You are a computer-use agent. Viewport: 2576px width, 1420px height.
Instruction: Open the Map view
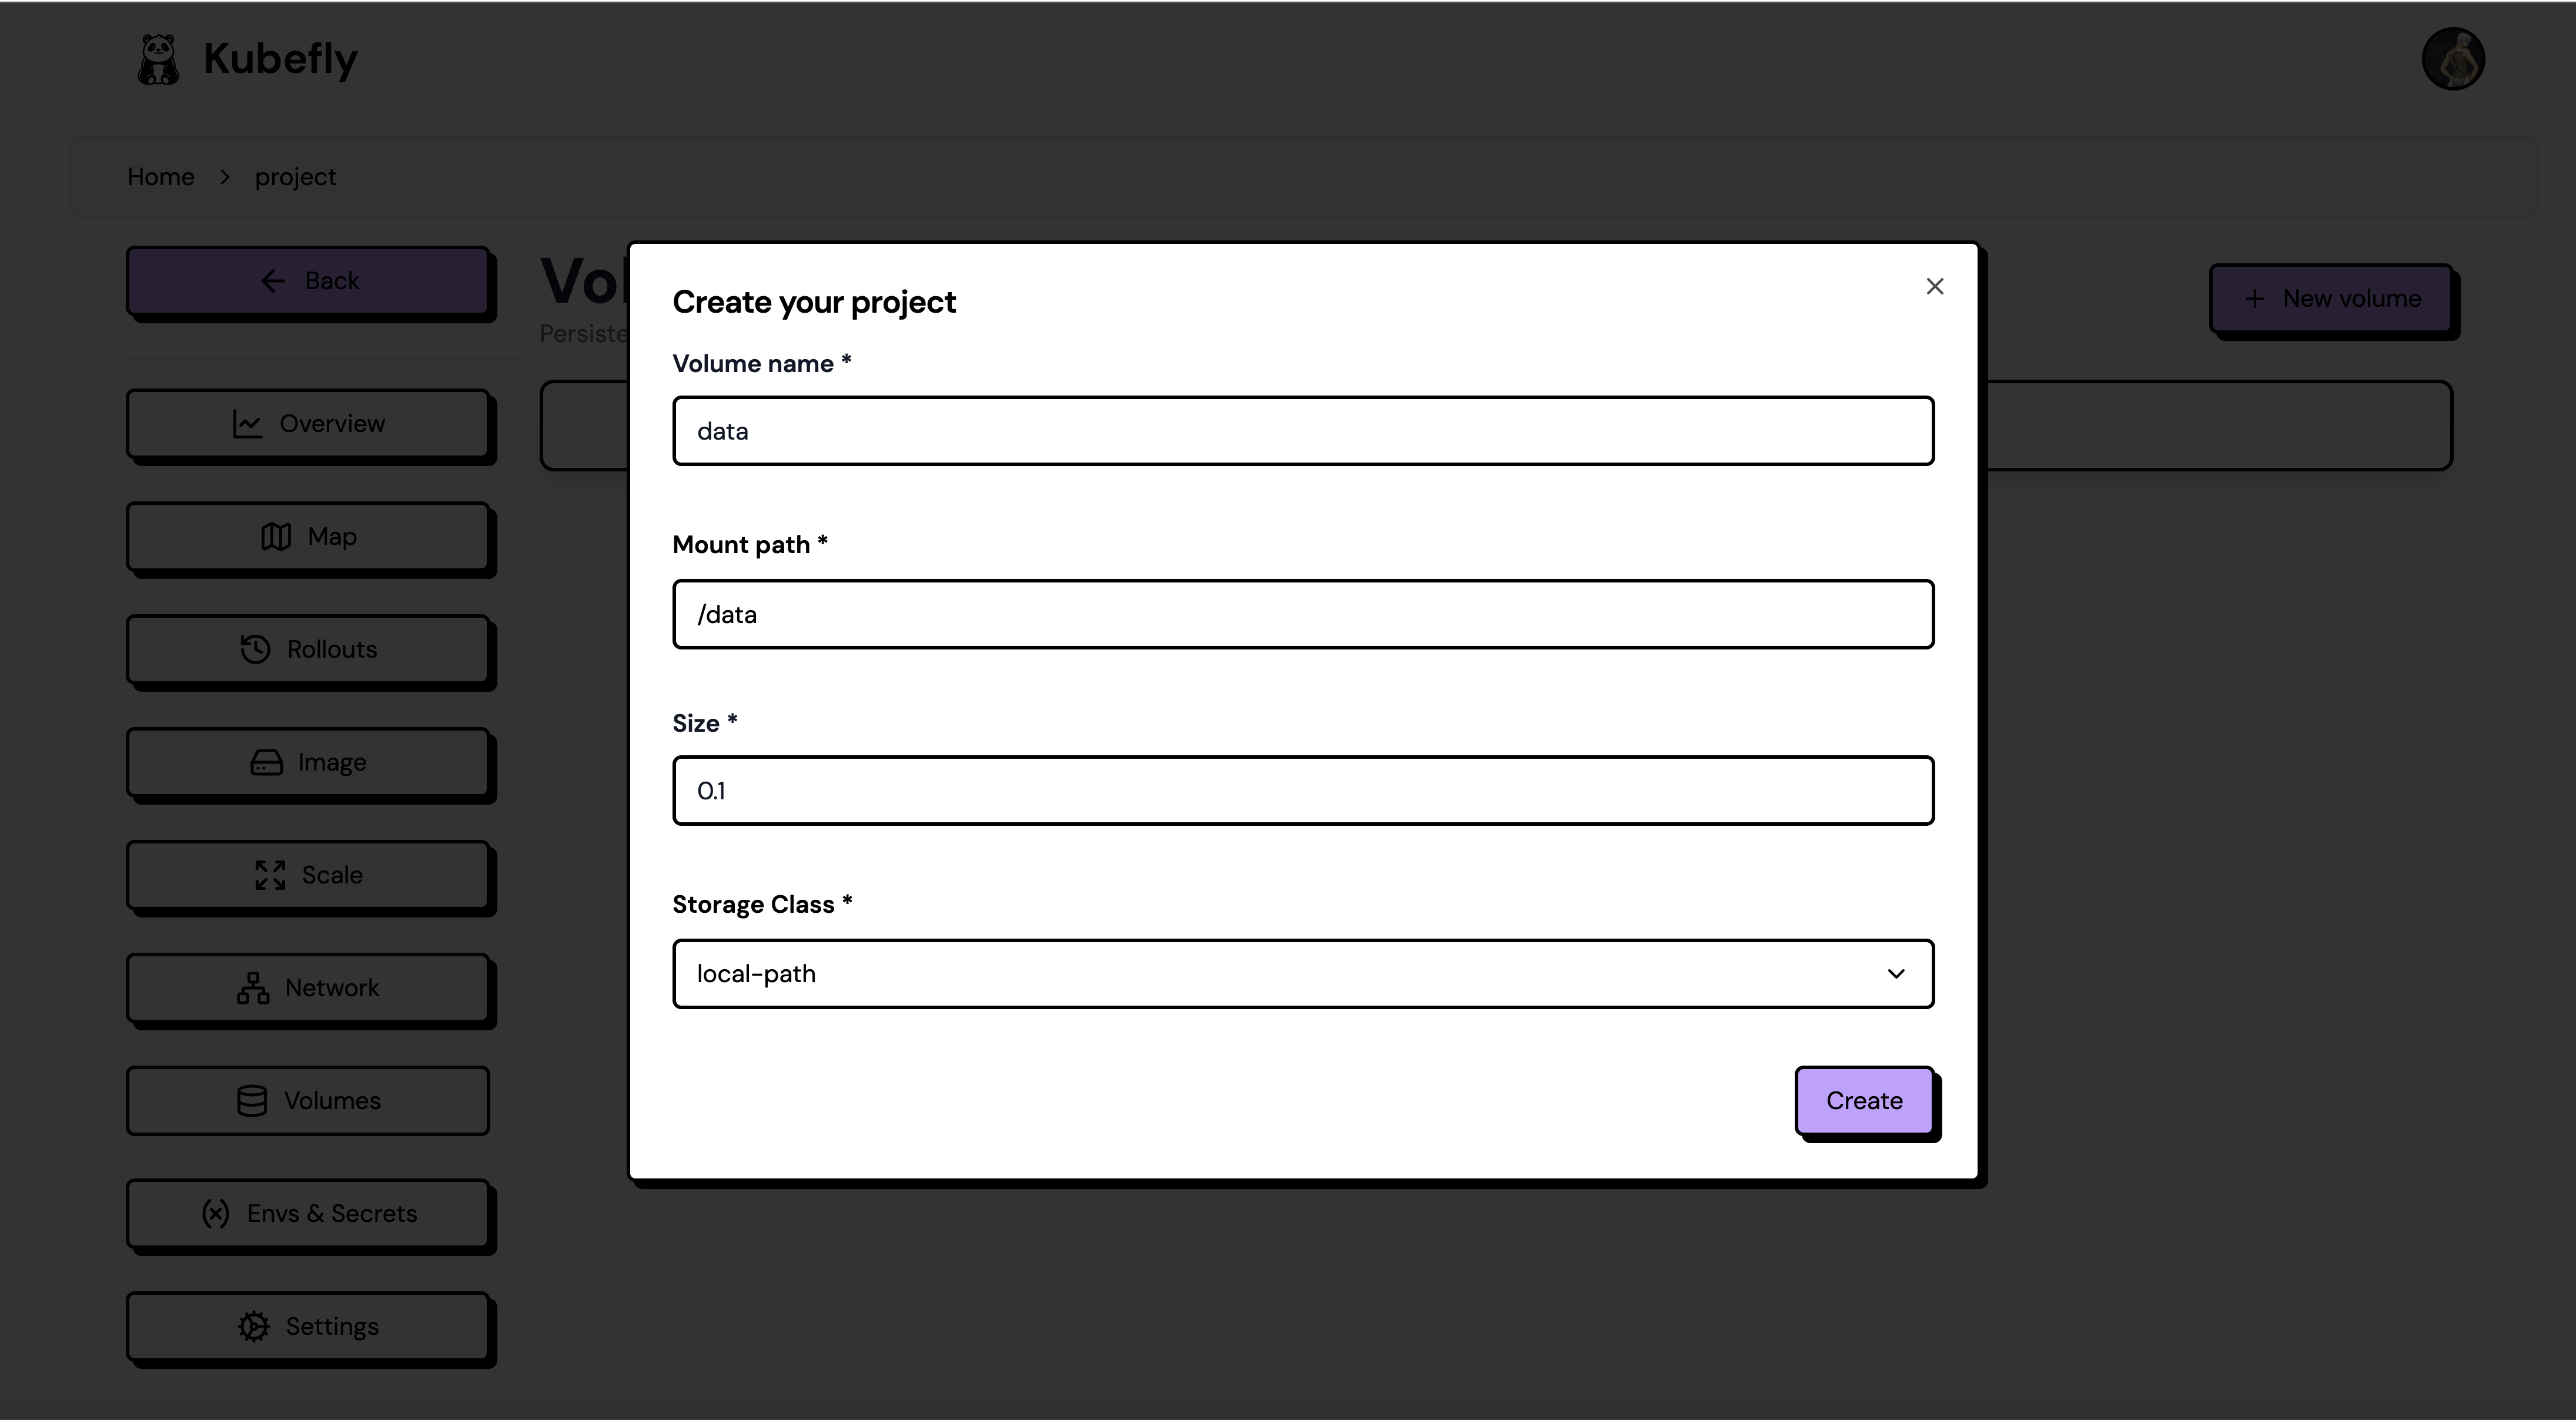[308, 537]
